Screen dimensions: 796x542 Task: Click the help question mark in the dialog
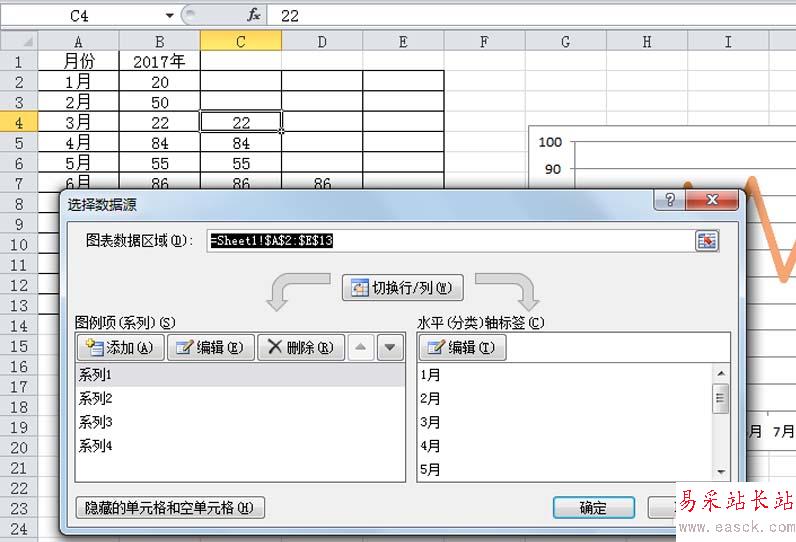pos(672,200)
